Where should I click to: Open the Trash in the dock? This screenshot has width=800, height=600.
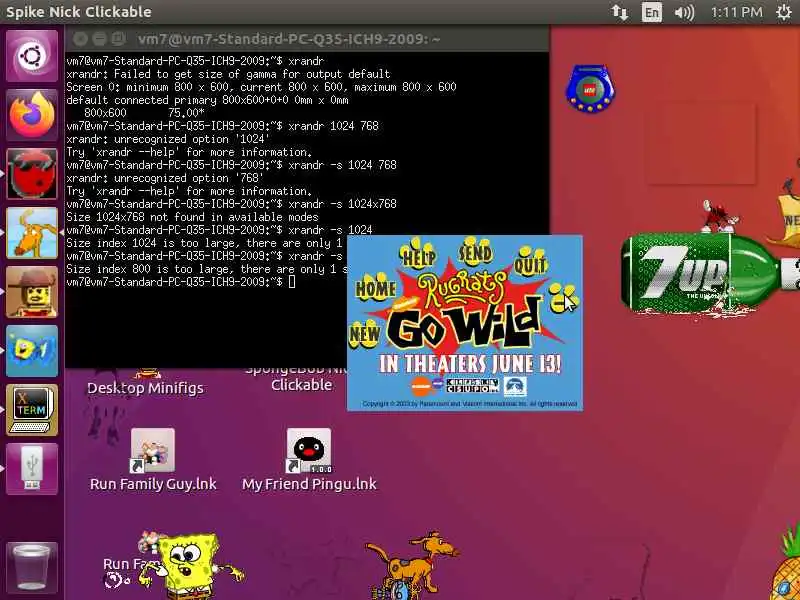32,566
